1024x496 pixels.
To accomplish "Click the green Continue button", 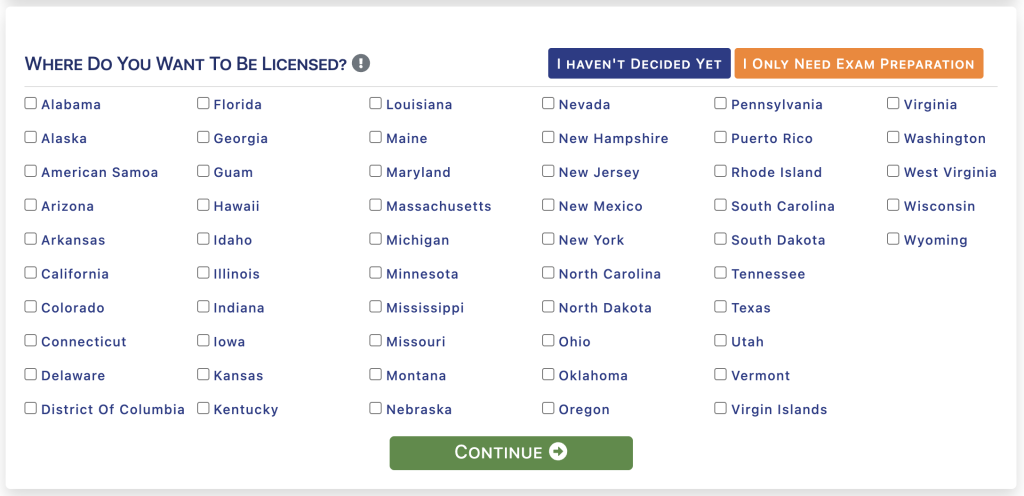I will coord(511,453).
